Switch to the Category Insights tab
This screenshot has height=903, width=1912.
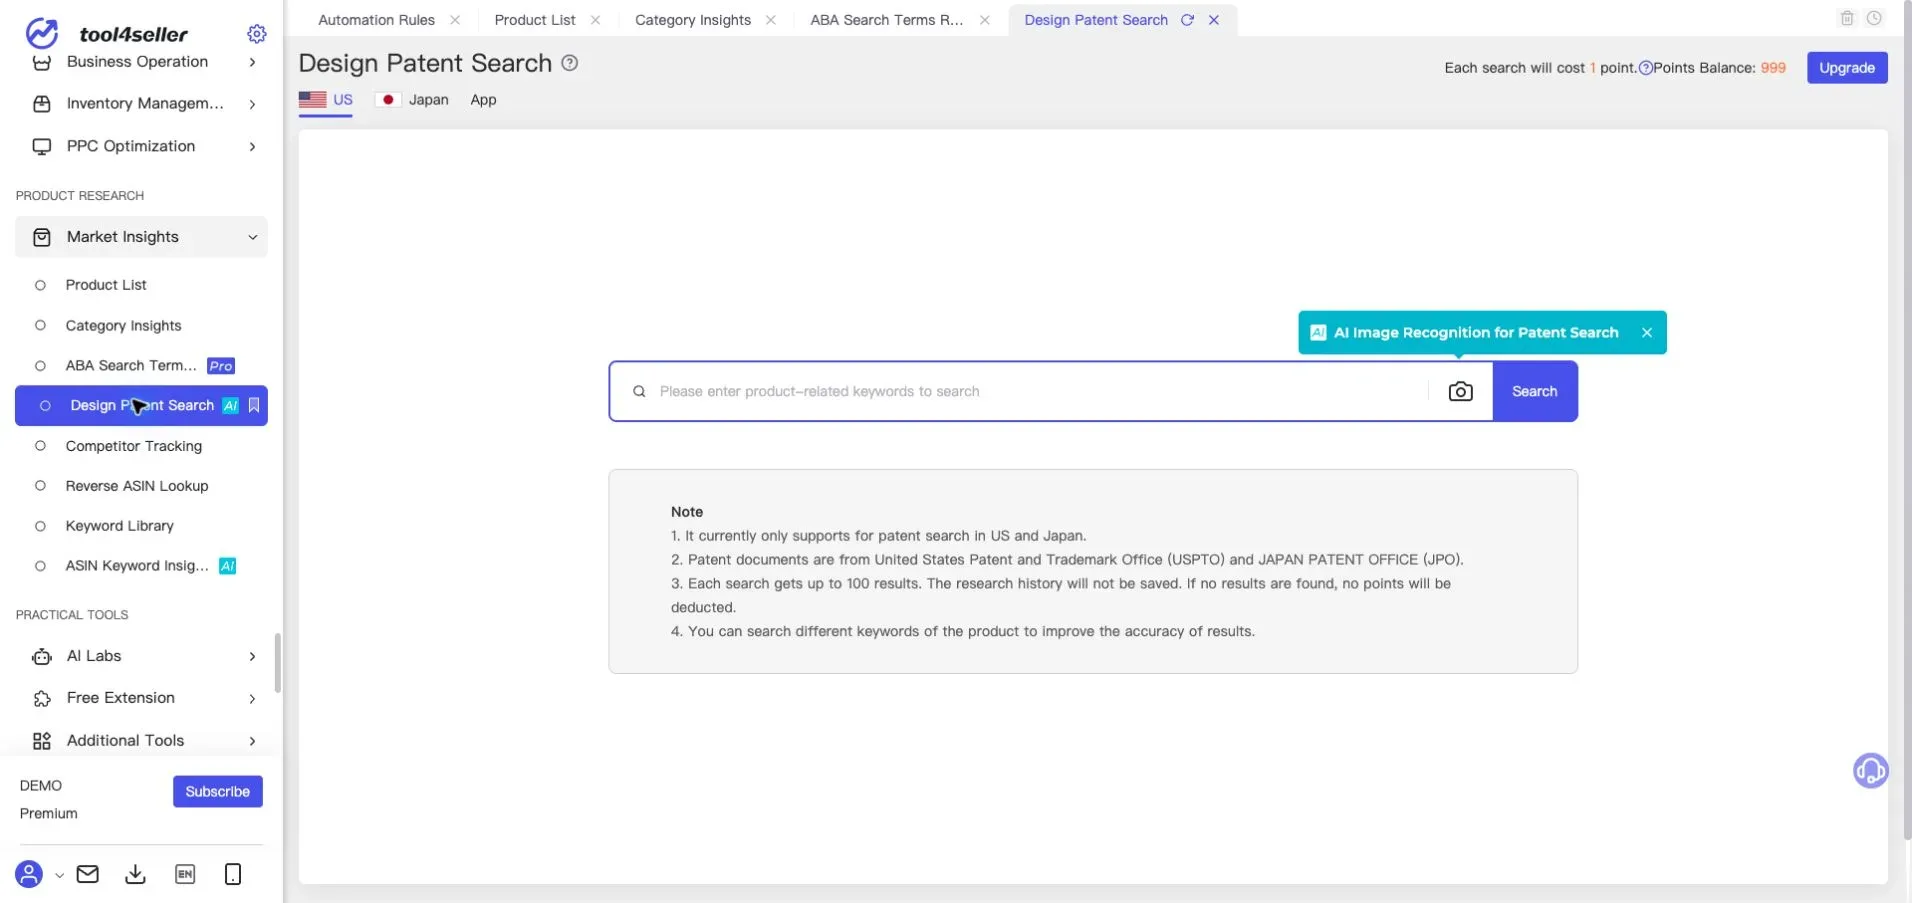[x=693, y=20]
